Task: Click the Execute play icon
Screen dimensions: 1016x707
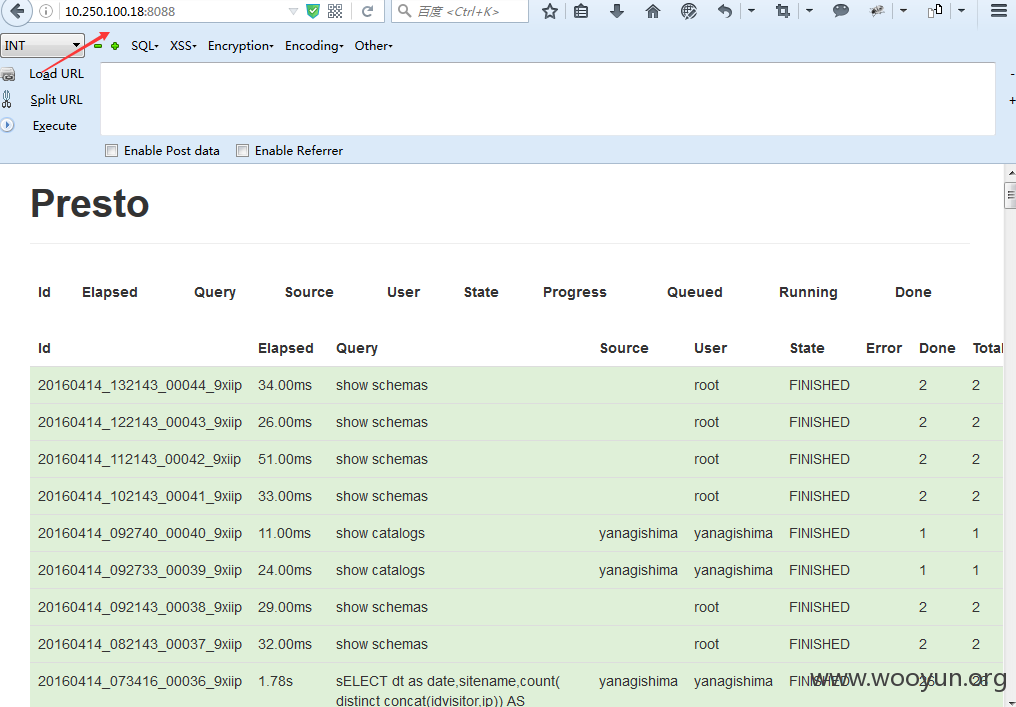Action: coord(7,125)
